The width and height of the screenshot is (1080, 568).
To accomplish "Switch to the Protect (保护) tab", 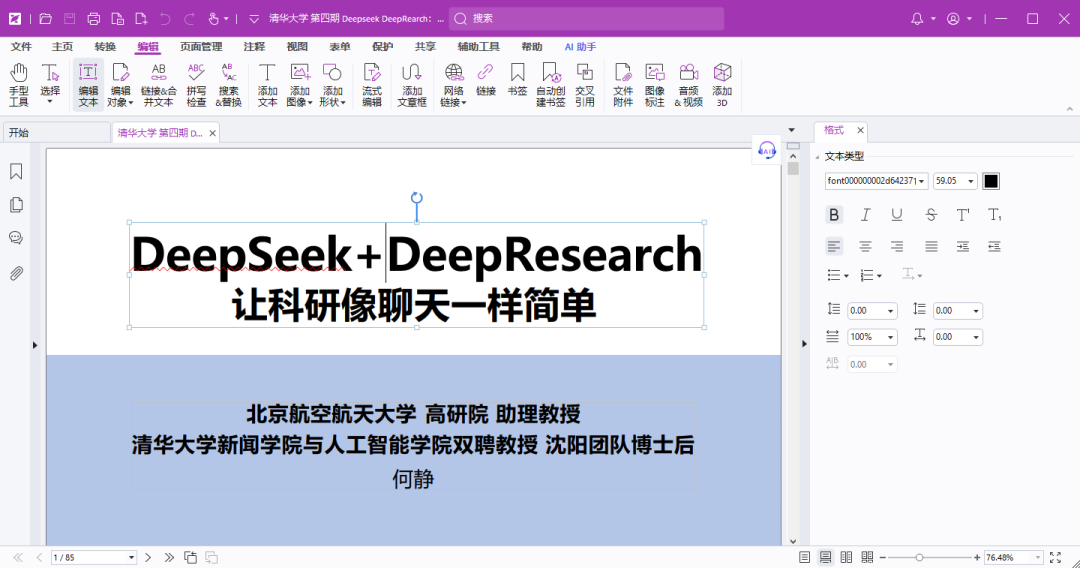I will 382,47.
